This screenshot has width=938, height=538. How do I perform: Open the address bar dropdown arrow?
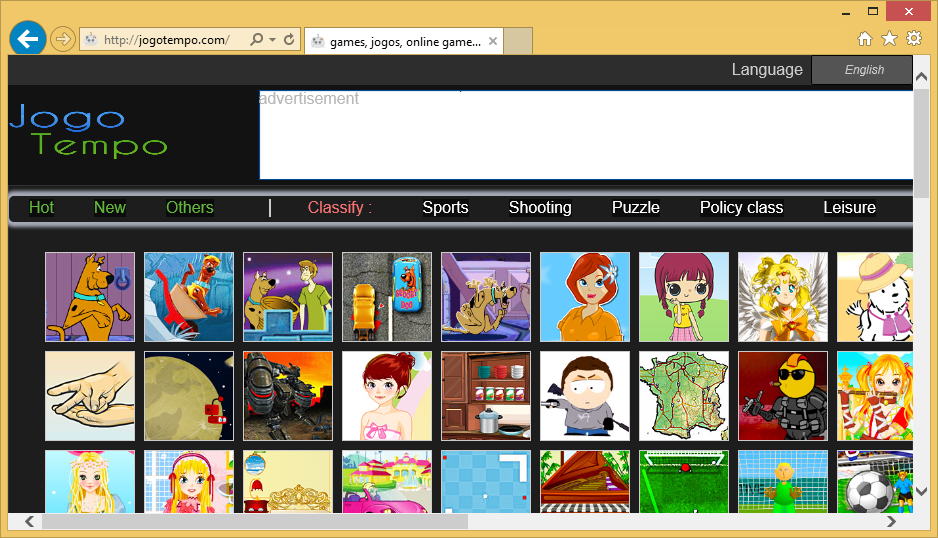coord(272,39)
